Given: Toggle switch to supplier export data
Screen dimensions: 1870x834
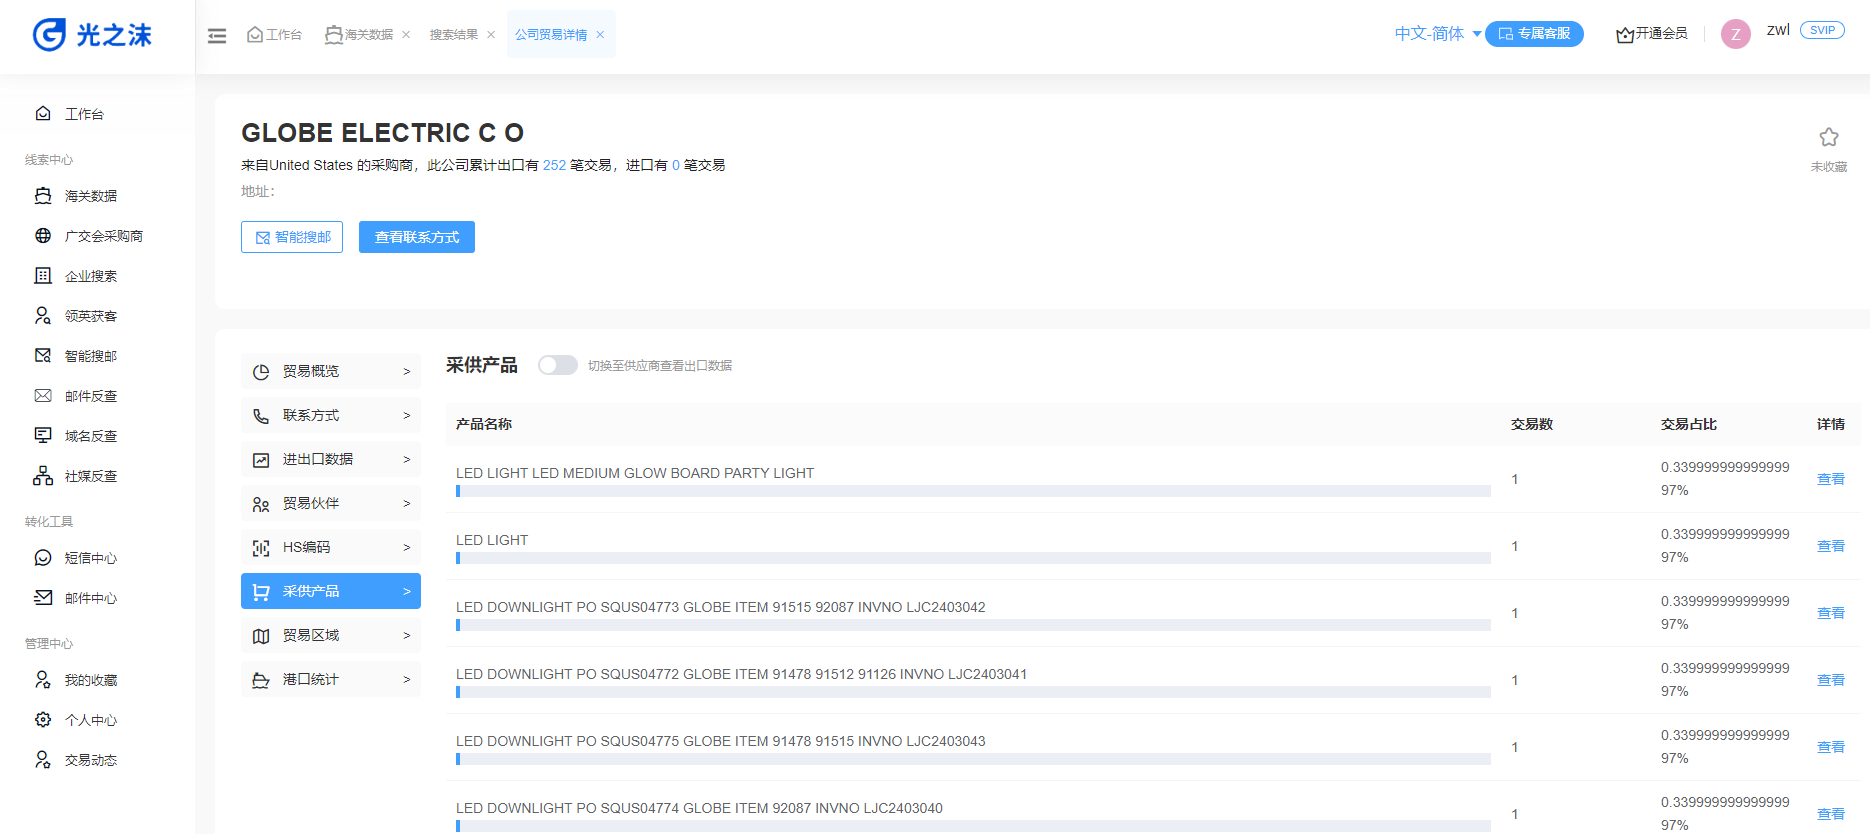Looking at the screenshot, I should click(x=557, y=366).
